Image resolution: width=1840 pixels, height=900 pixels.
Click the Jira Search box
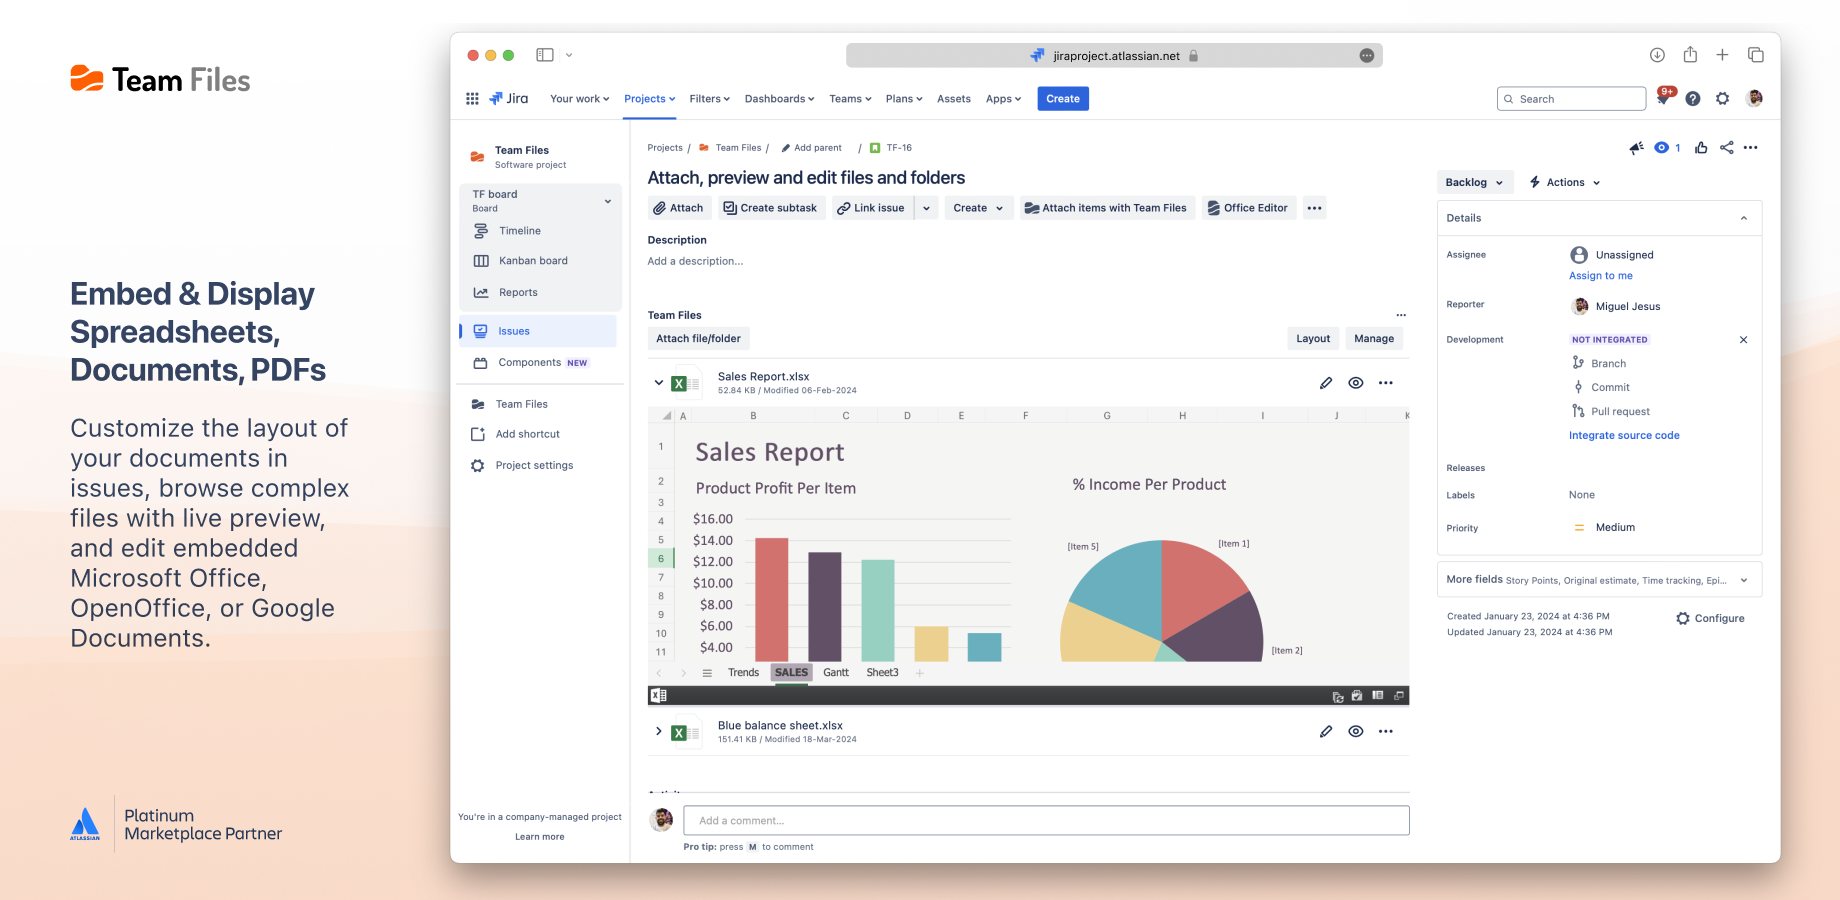[1571, 99]
